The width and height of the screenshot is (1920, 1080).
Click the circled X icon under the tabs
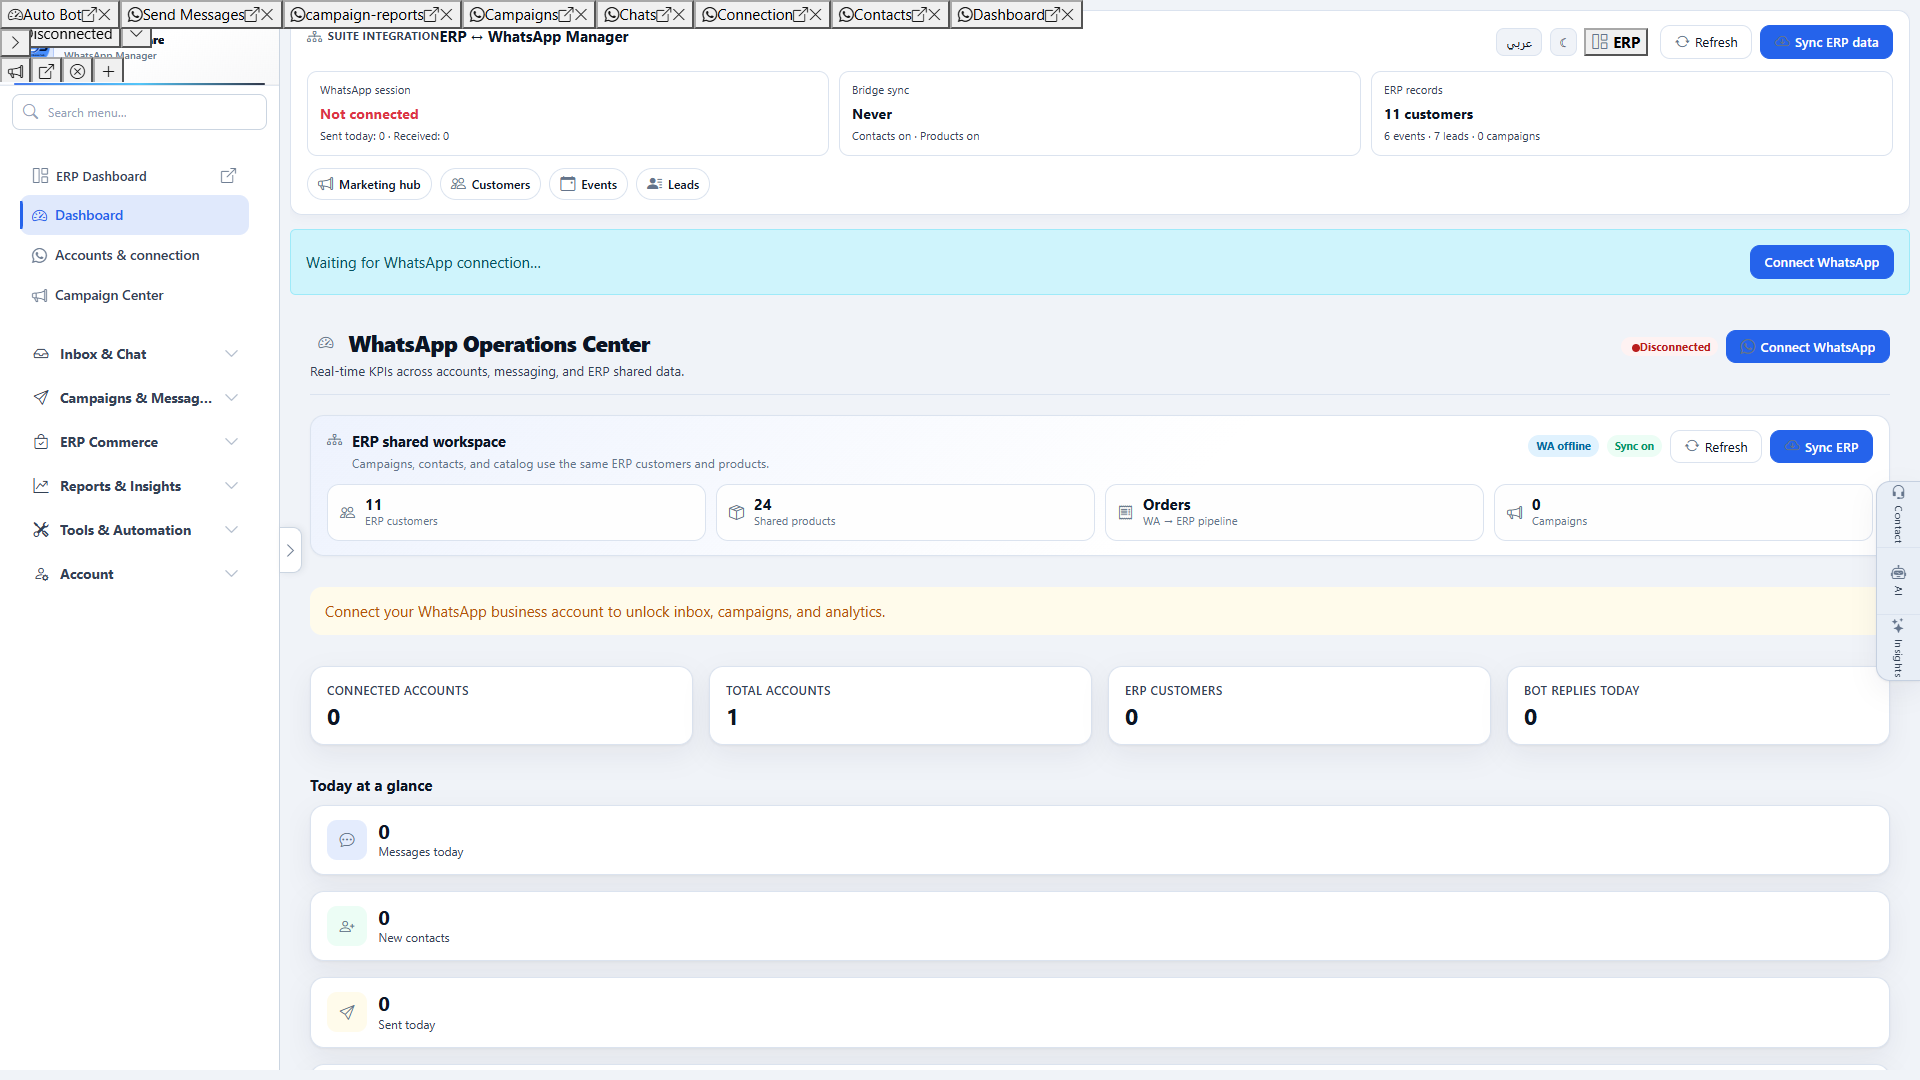[x=78, y=71]
